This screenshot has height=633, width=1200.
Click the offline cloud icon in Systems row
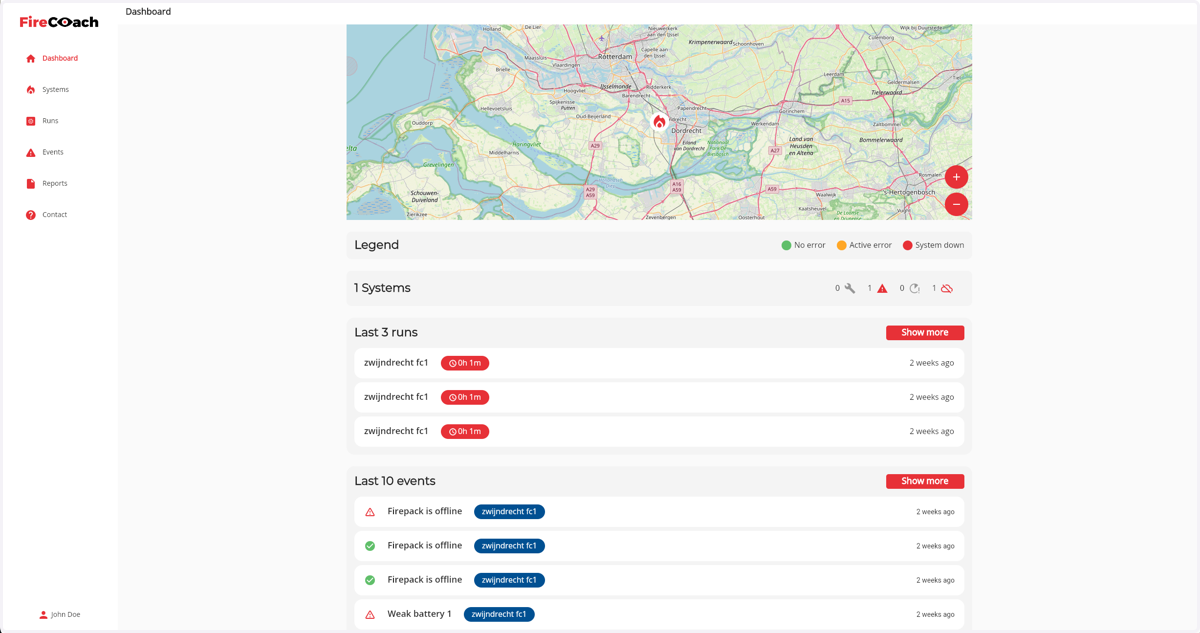click(947, 288)
